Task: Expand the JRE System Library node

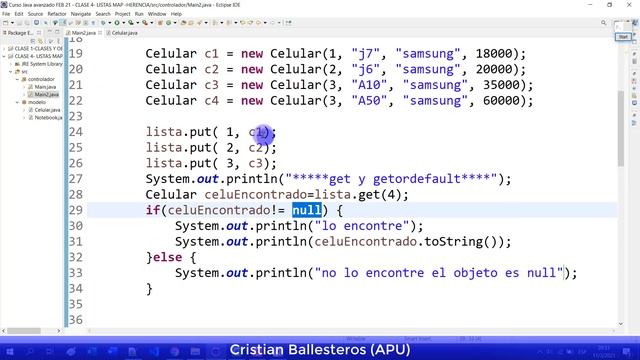Action: pos(11,64)
